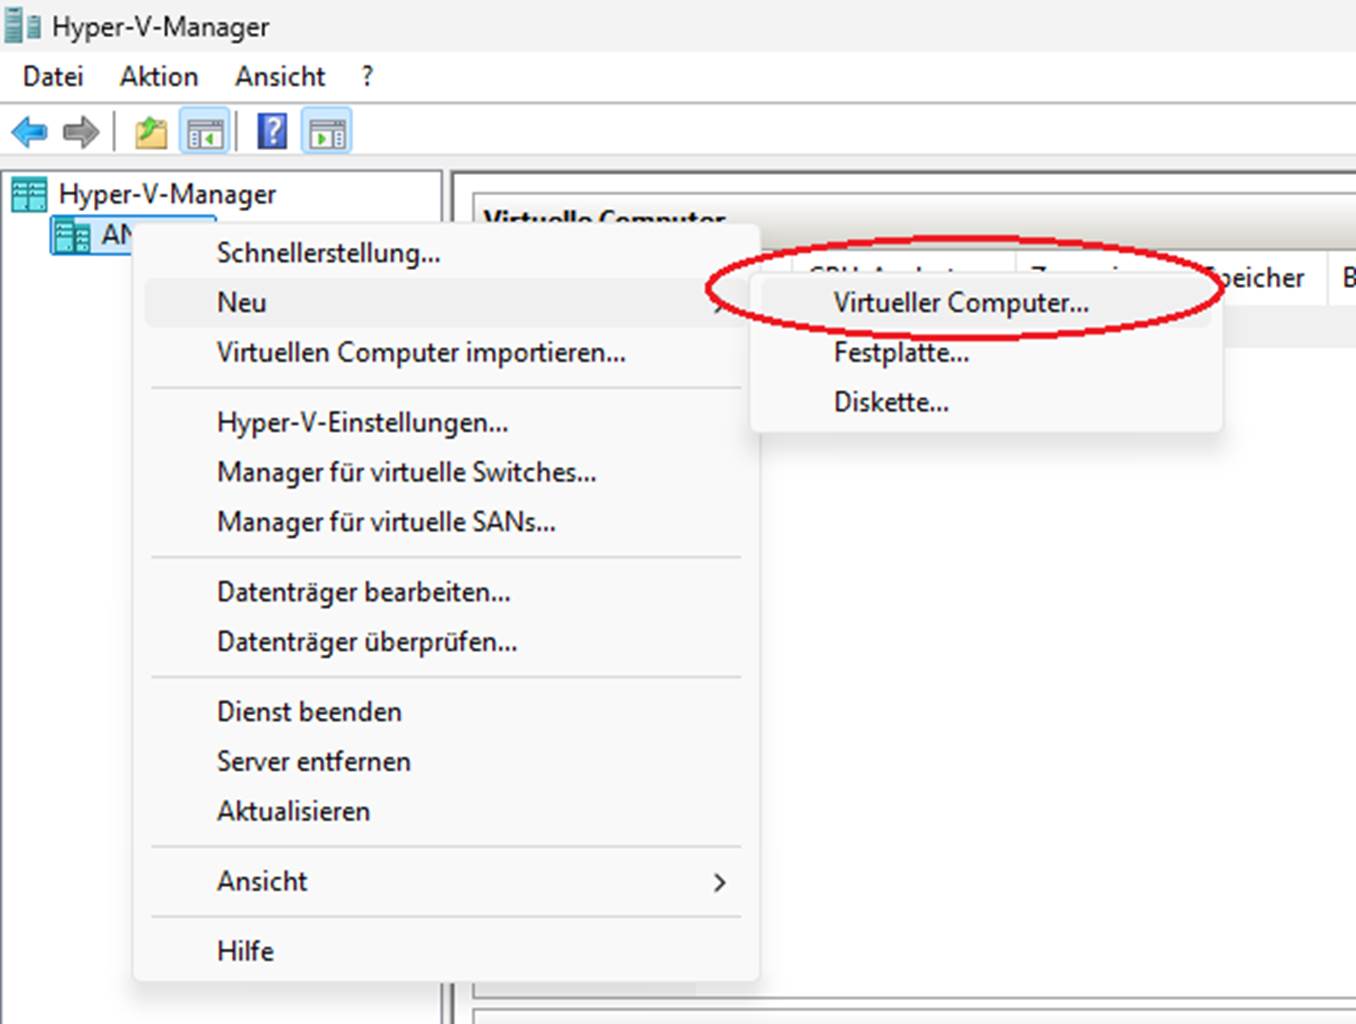Toggle the action pane toolbar icon
This screenshot has height=1024, width=1356.
tap(327, 132)
